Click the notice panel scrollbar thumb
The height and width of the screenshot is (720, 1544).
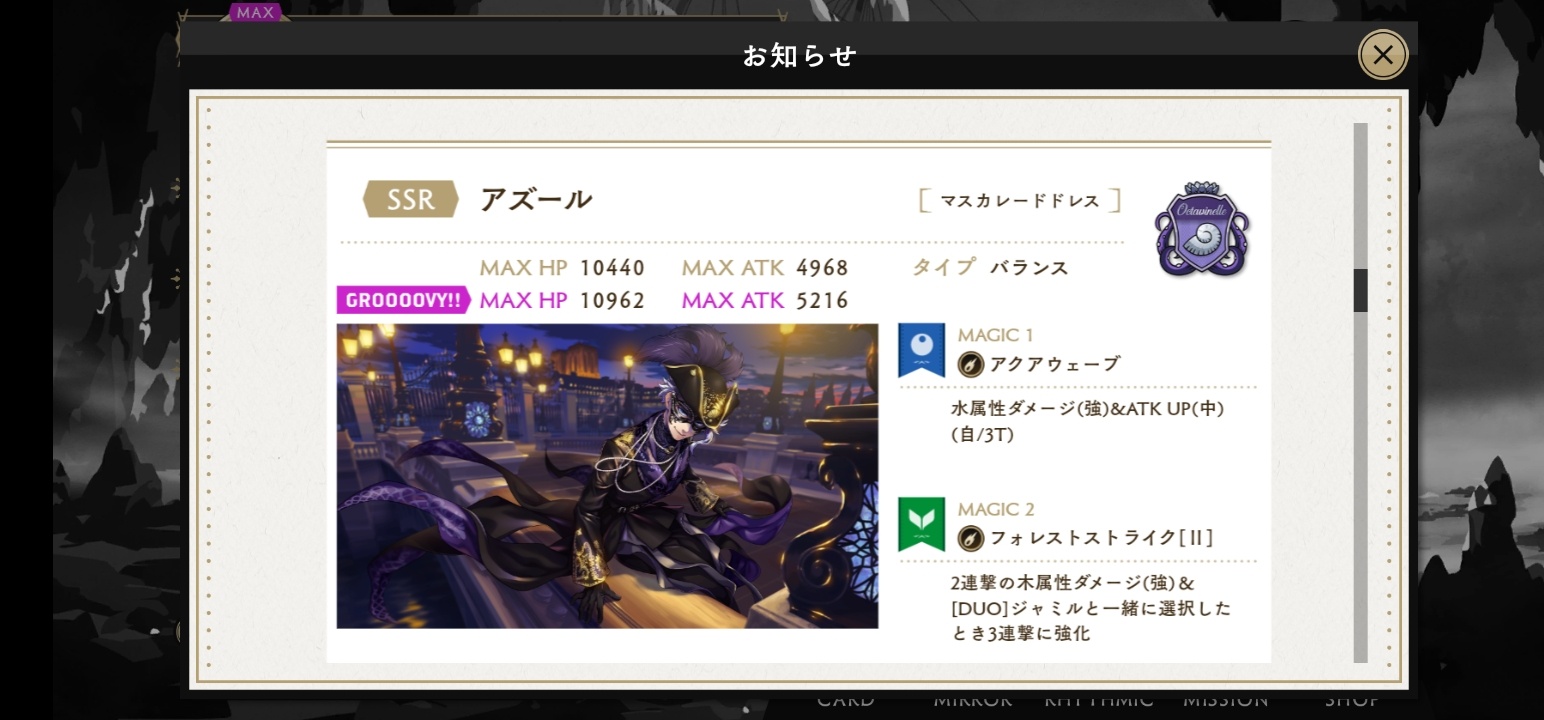pyautogui.click(x=1360, y=290)
